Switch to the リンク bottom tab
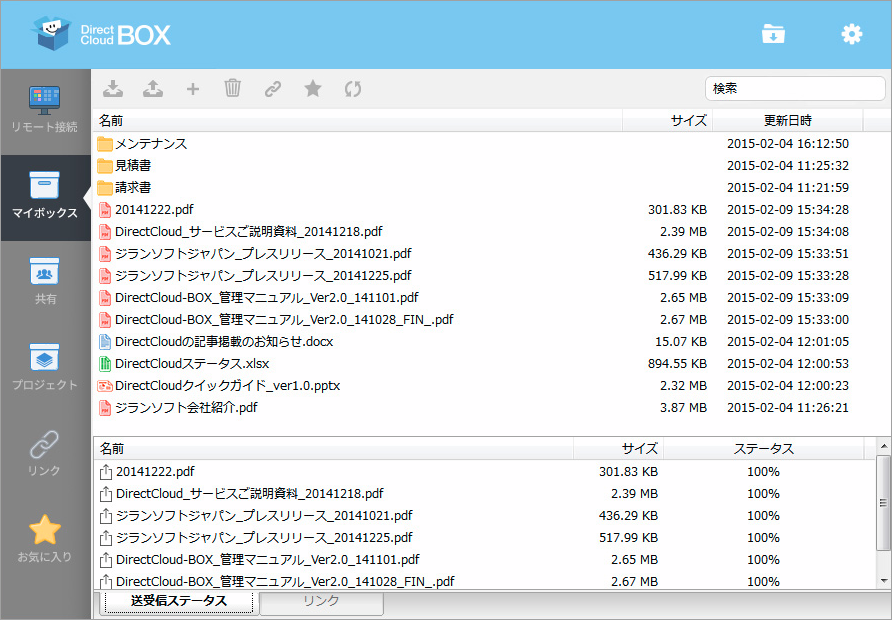 tap(321, 601)
